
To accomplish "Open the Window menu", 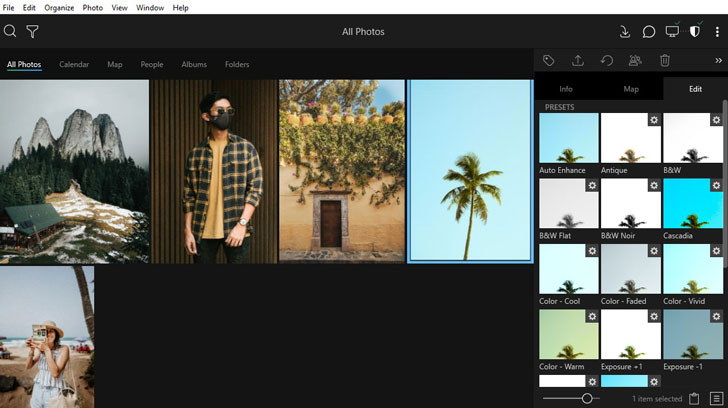I will [150, 7].
